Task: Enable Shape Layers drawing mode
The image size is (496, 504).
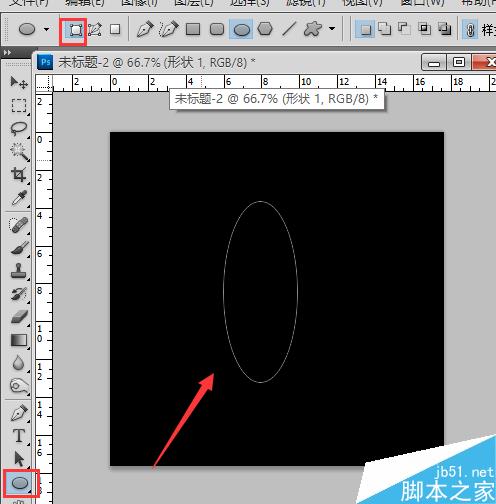Action: 76,30
